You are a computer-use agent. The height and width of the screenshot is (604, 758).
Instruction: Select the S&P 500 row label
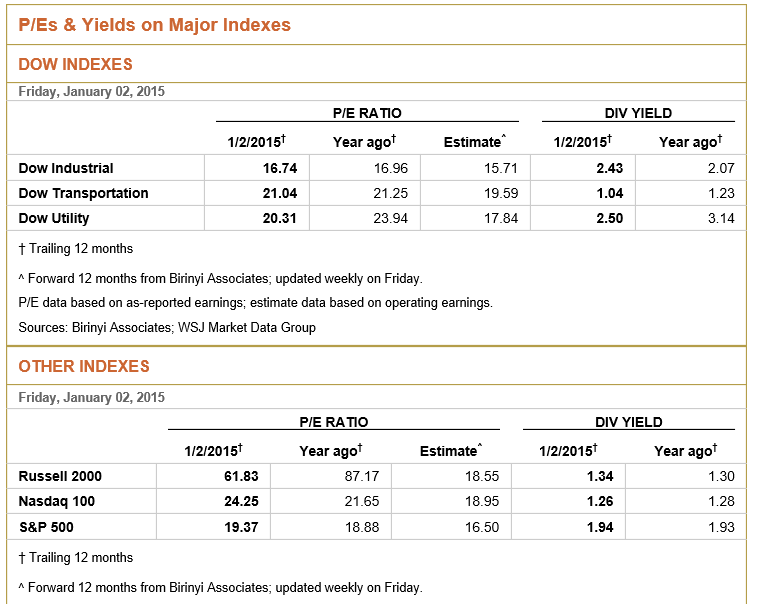pos(46,526)
